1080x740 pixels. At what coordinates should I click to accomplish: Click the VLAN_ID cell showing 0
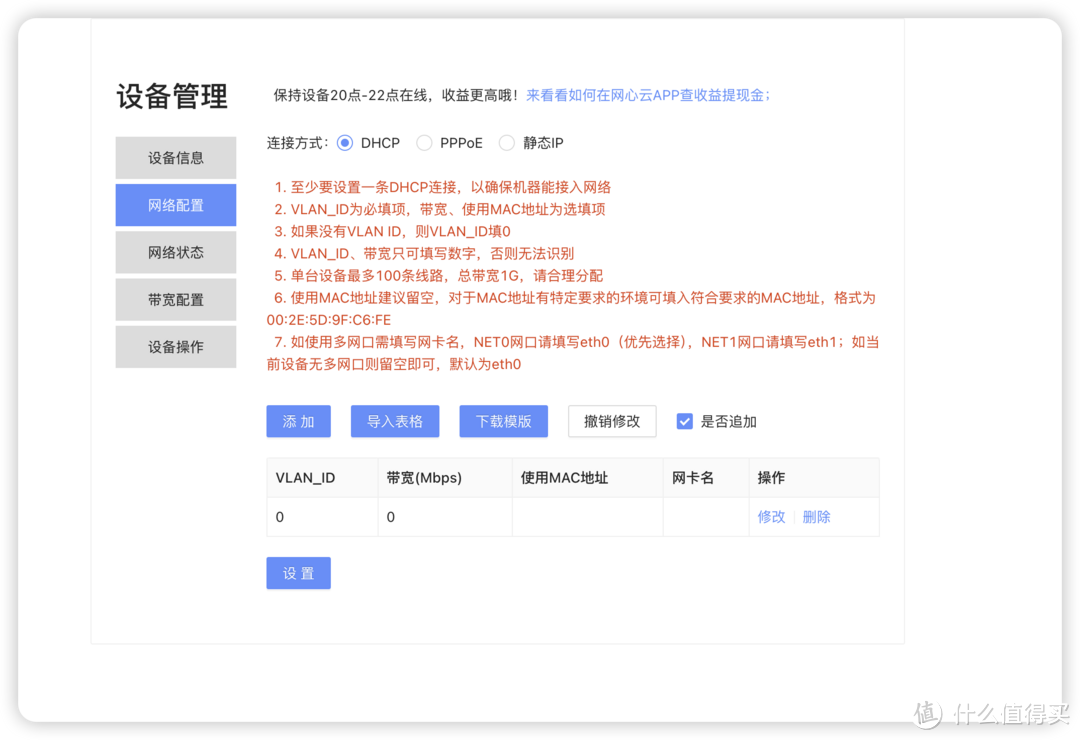(280, 517)
